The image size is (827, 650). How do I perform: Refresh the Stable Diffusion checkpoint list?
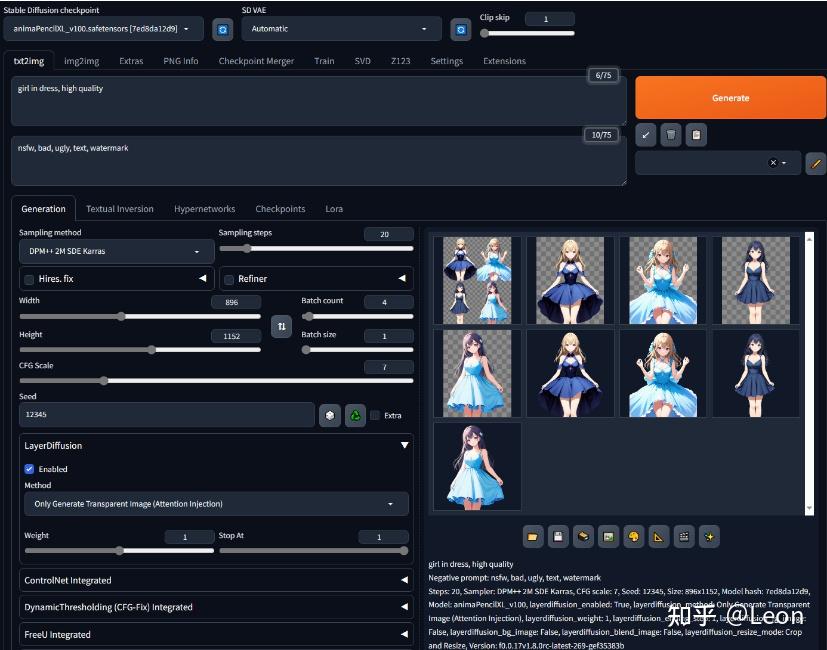pyautogui.click(x=223, y=30)
